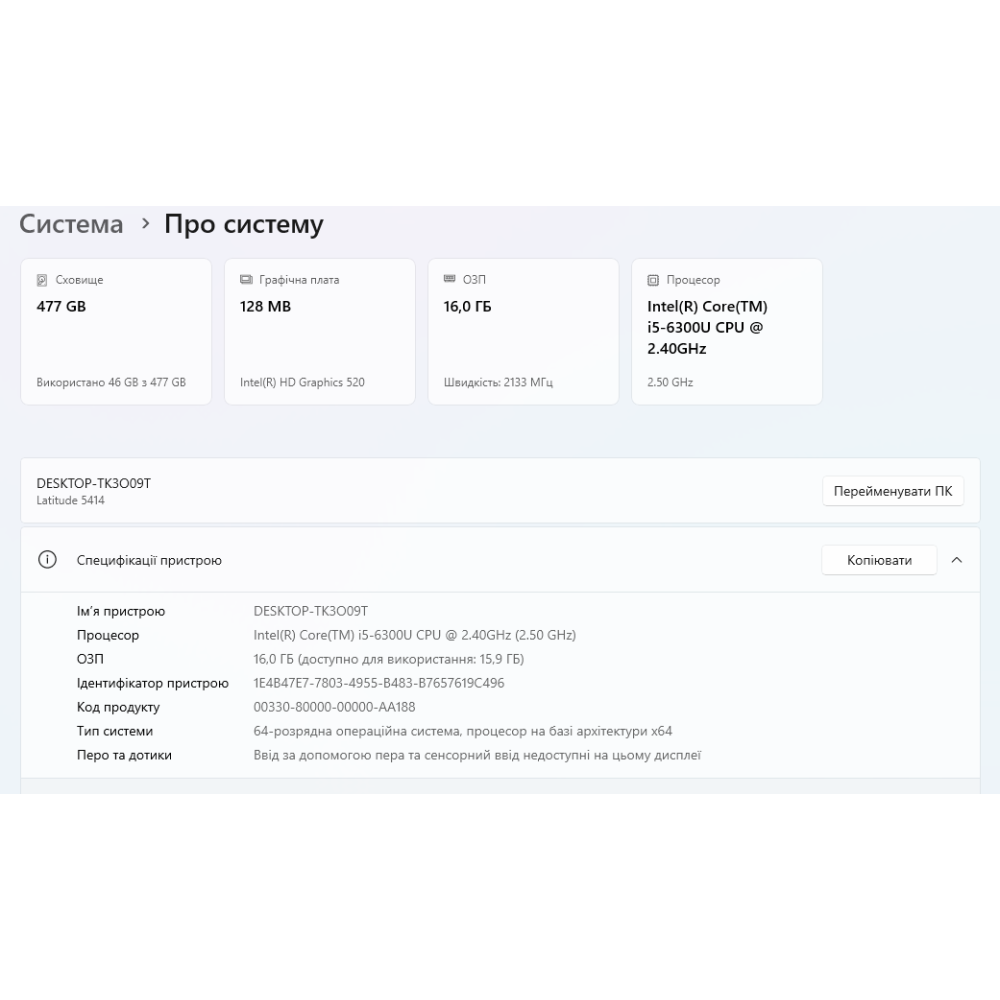Click the Ідентифікатор пристрою value
The width and height of the screenshot is (1000, 1000).
[379, 683]
